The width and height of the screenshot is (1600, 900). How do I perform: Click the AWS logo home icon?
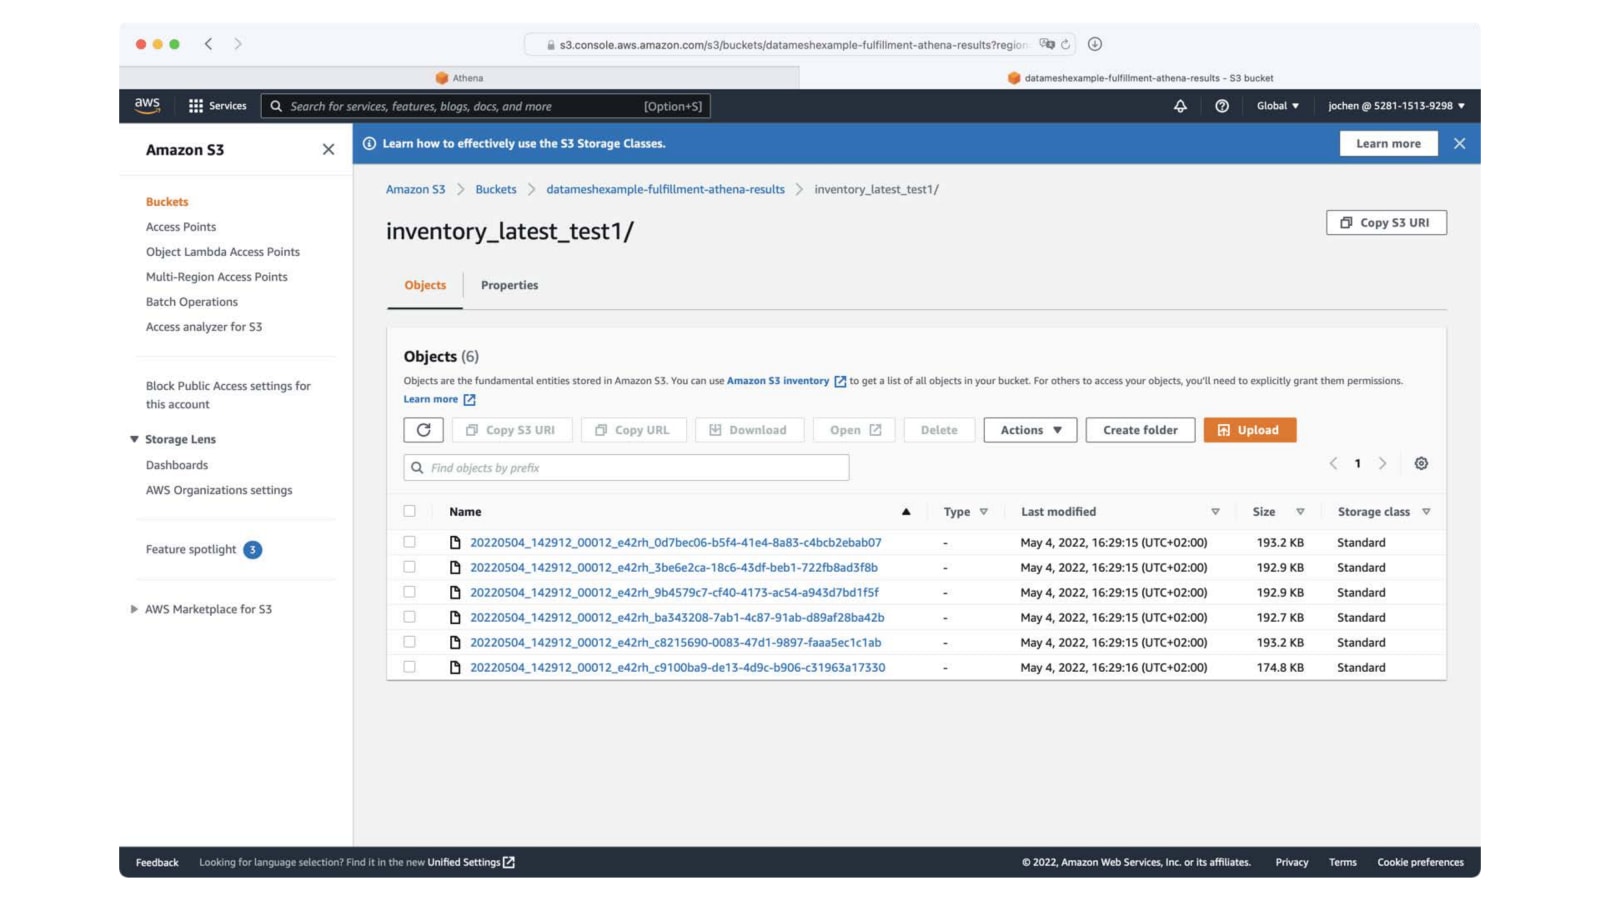point(147,105)
